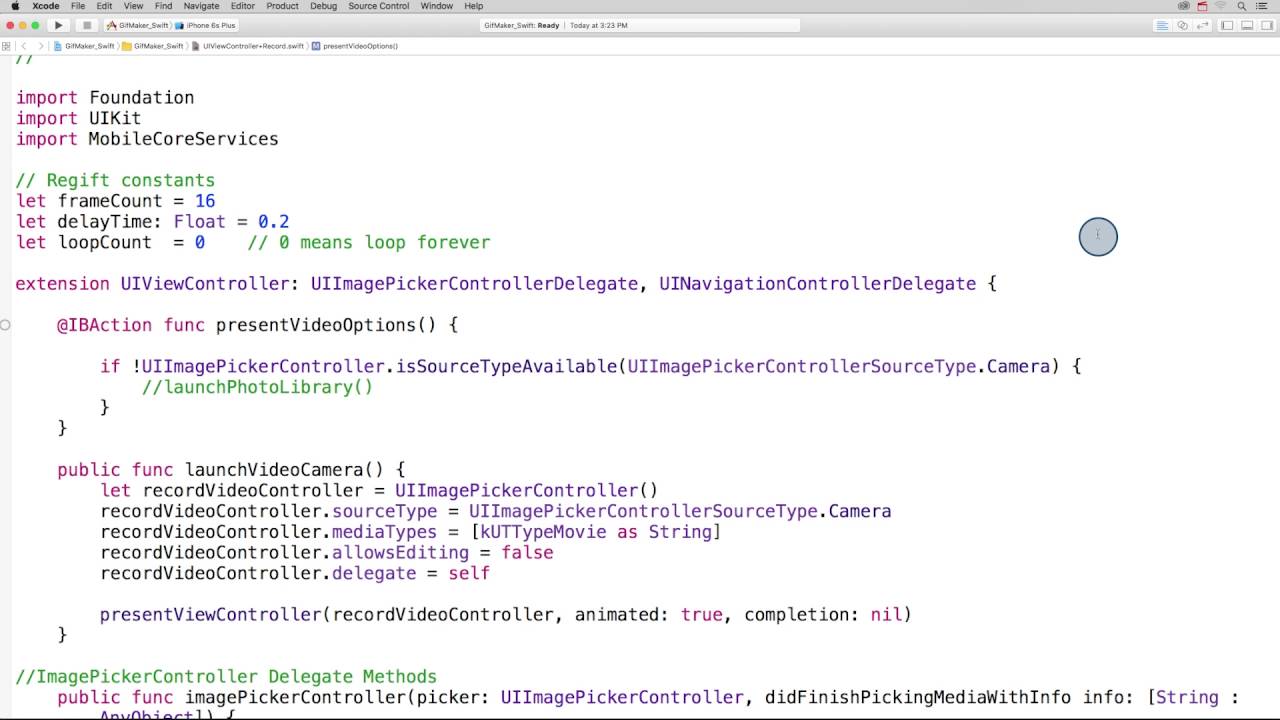
Task: Click 'isSourceTypeAvailable' method call
Action: coord(507,366)
